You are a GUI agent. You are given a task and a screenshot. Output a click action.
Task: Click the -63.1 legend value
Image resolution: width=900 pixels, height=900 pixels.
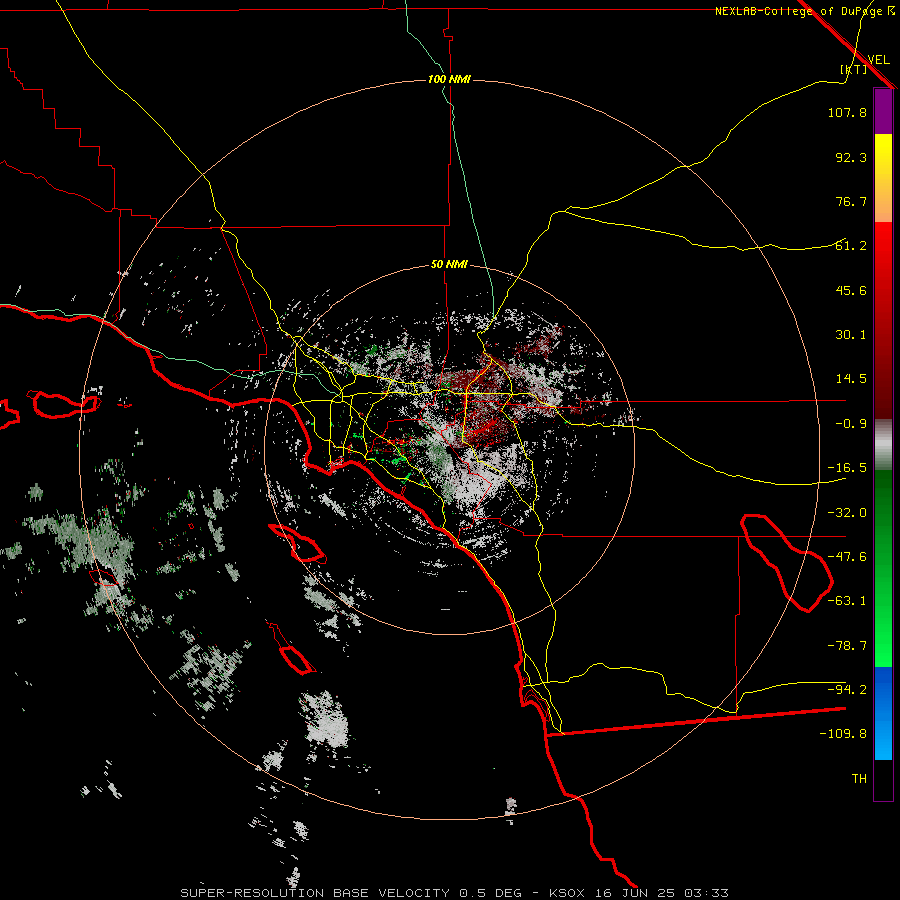[x=847, y=601]
